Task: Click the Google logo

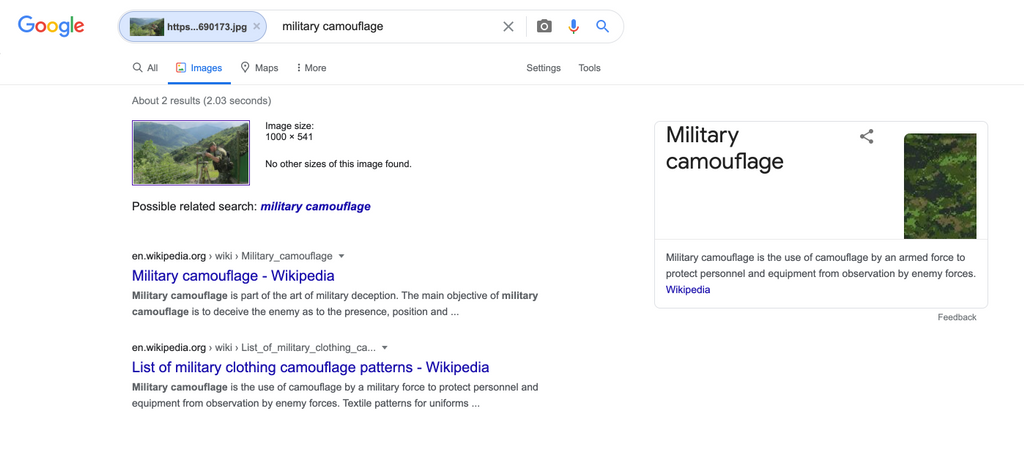Action: [x=51, y=27]
